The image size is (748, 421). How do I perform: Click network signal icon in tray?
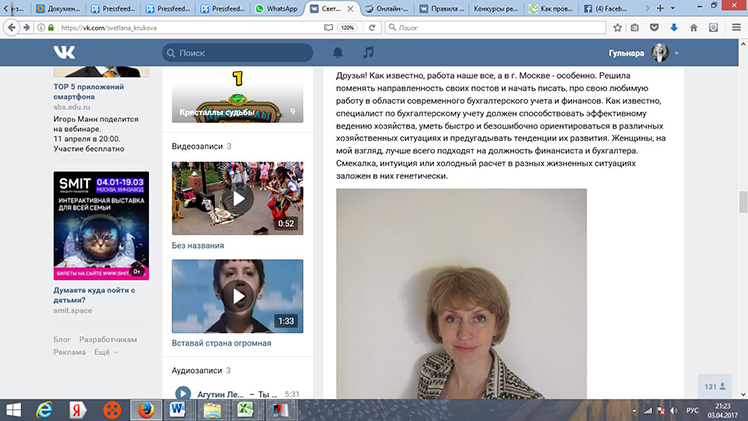pos(648,411)
